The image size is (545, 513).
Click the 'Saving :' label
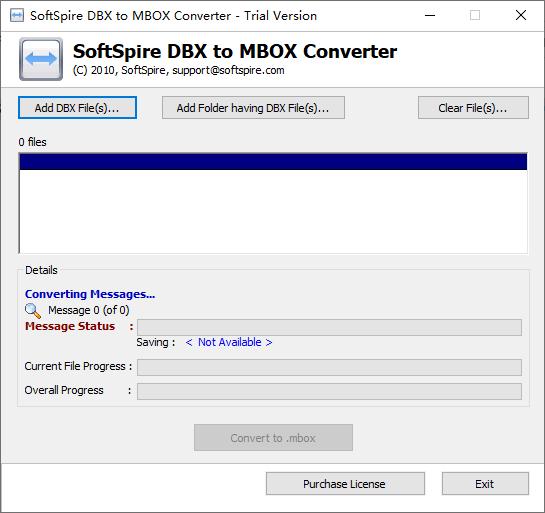[156, 342]
